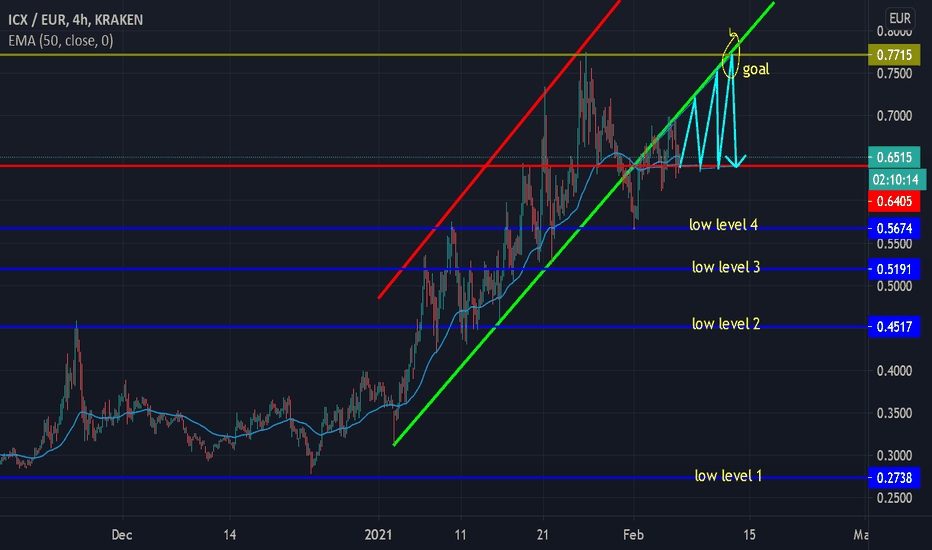Click the 0.3500 price axis tick
The image size is (932, 550).
coord(894,413)
